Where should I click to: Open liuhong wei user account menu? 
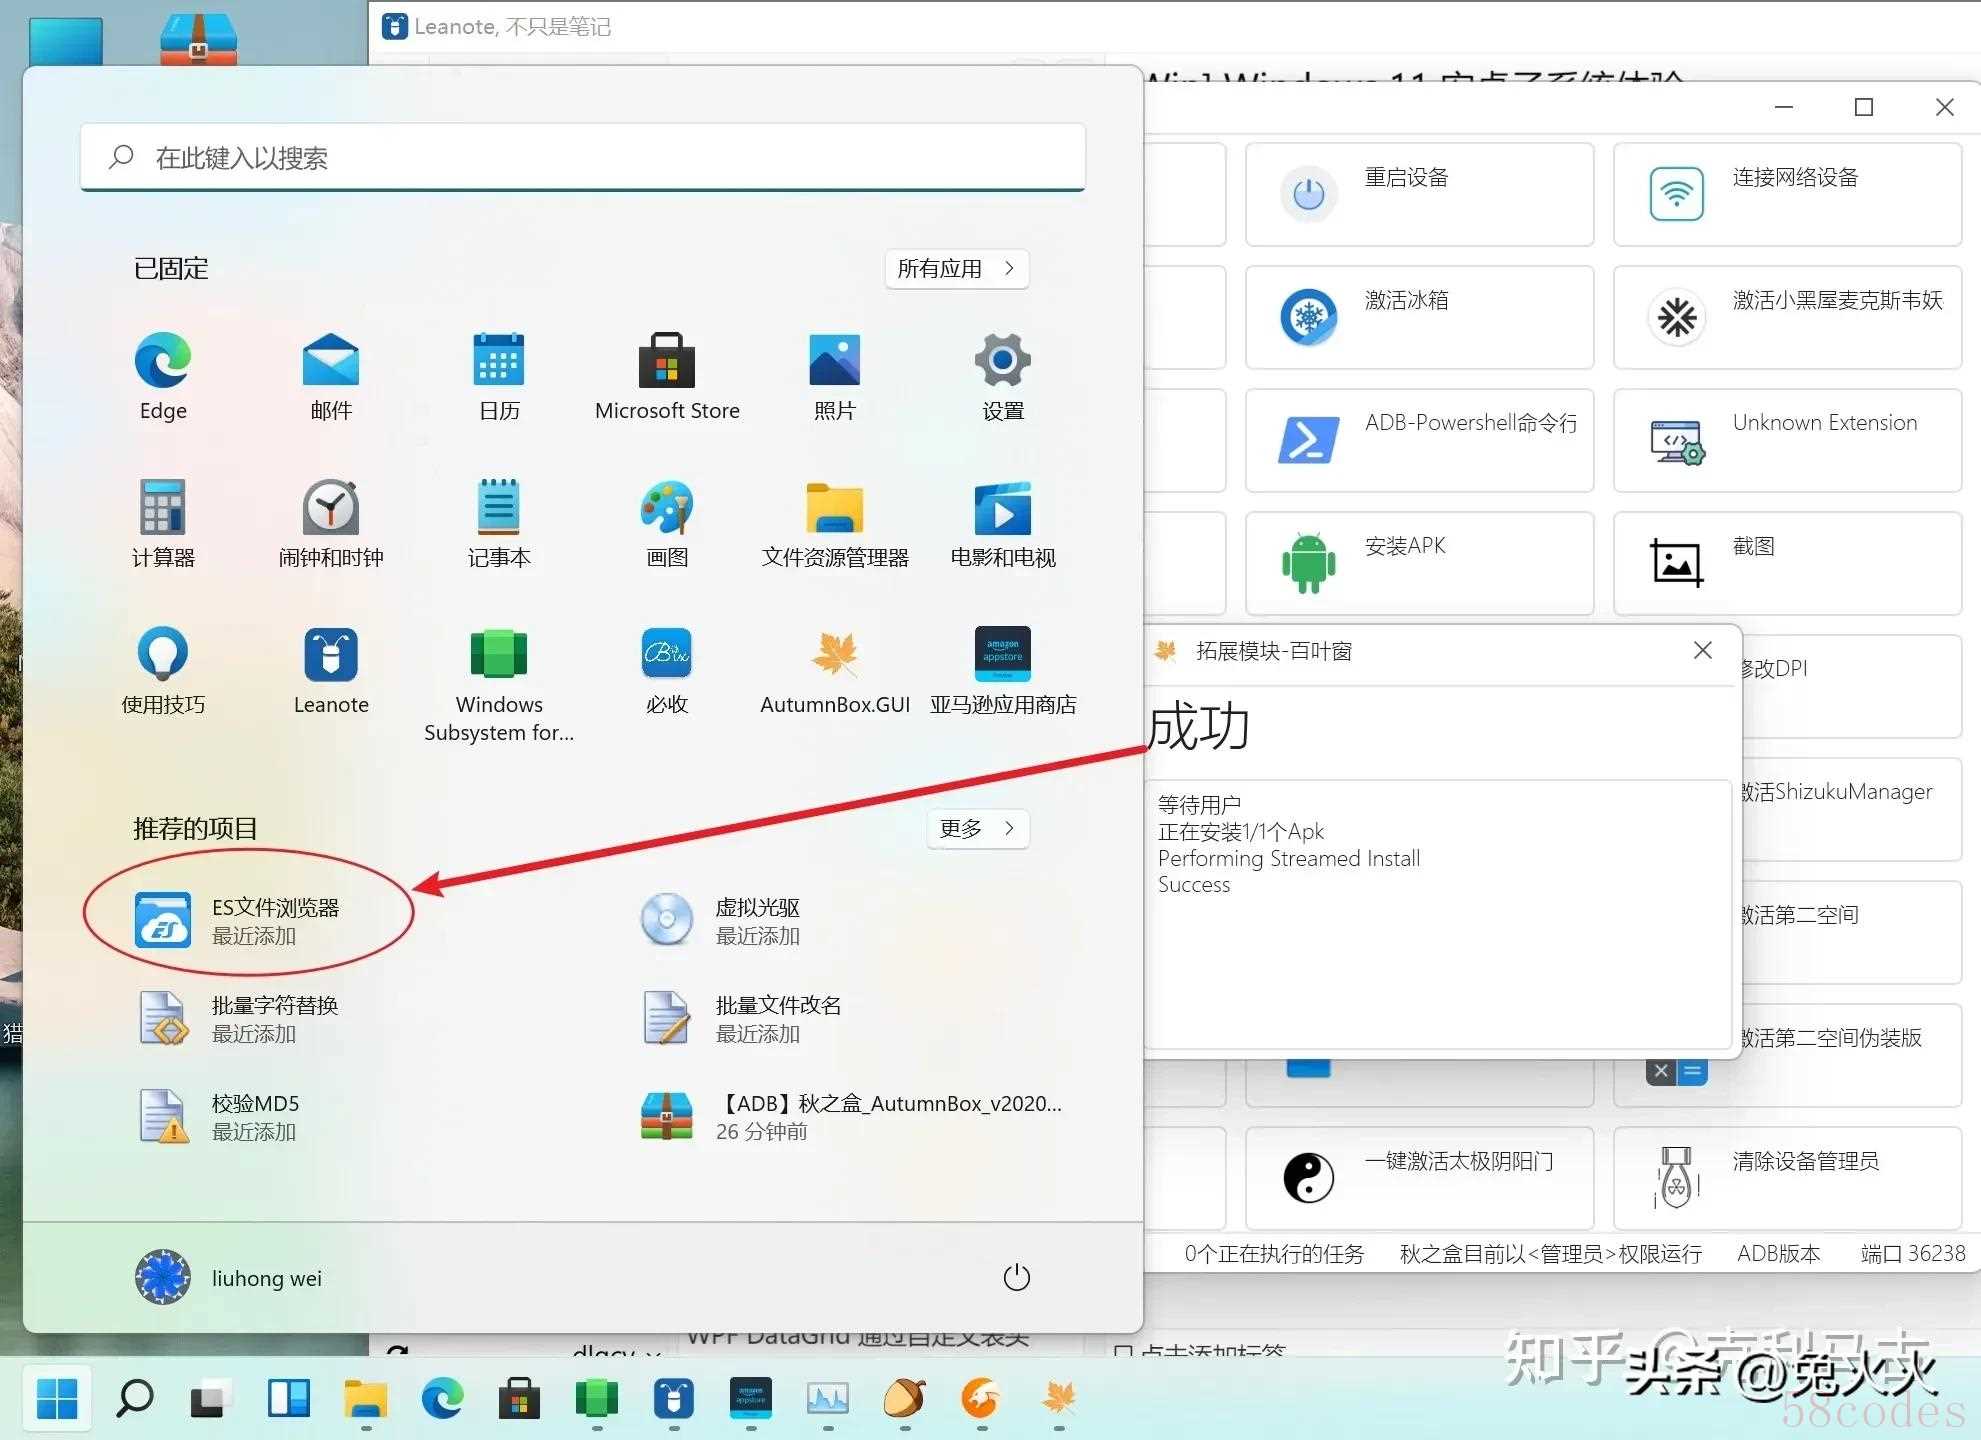[229, 1277]
